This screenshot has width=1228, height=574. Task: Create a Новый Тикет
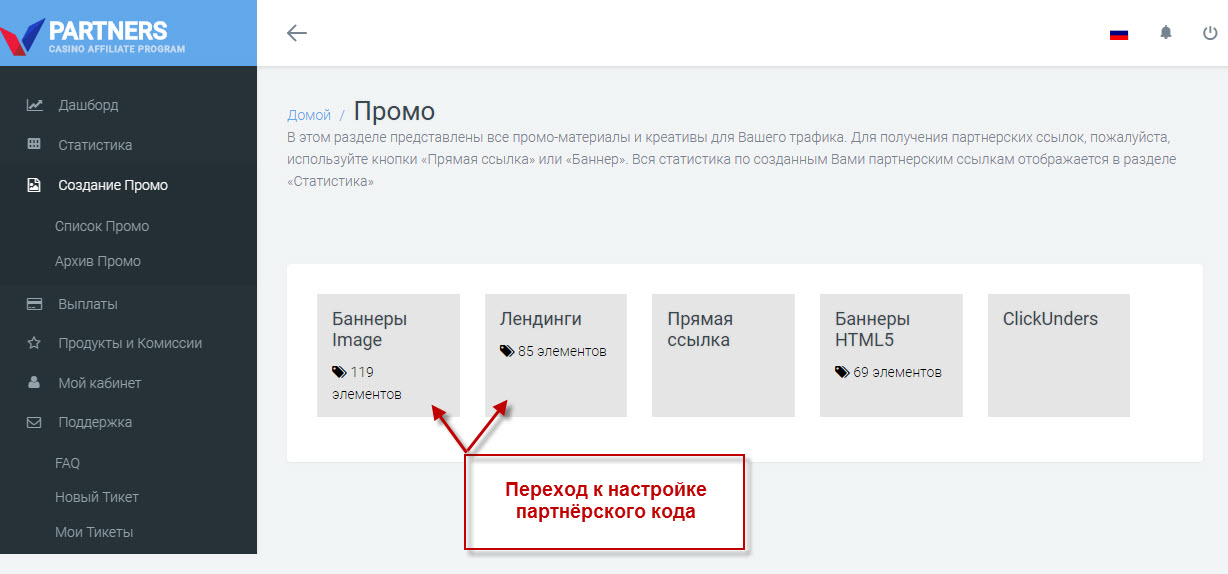pyautogui.click(x=97, y=497)
